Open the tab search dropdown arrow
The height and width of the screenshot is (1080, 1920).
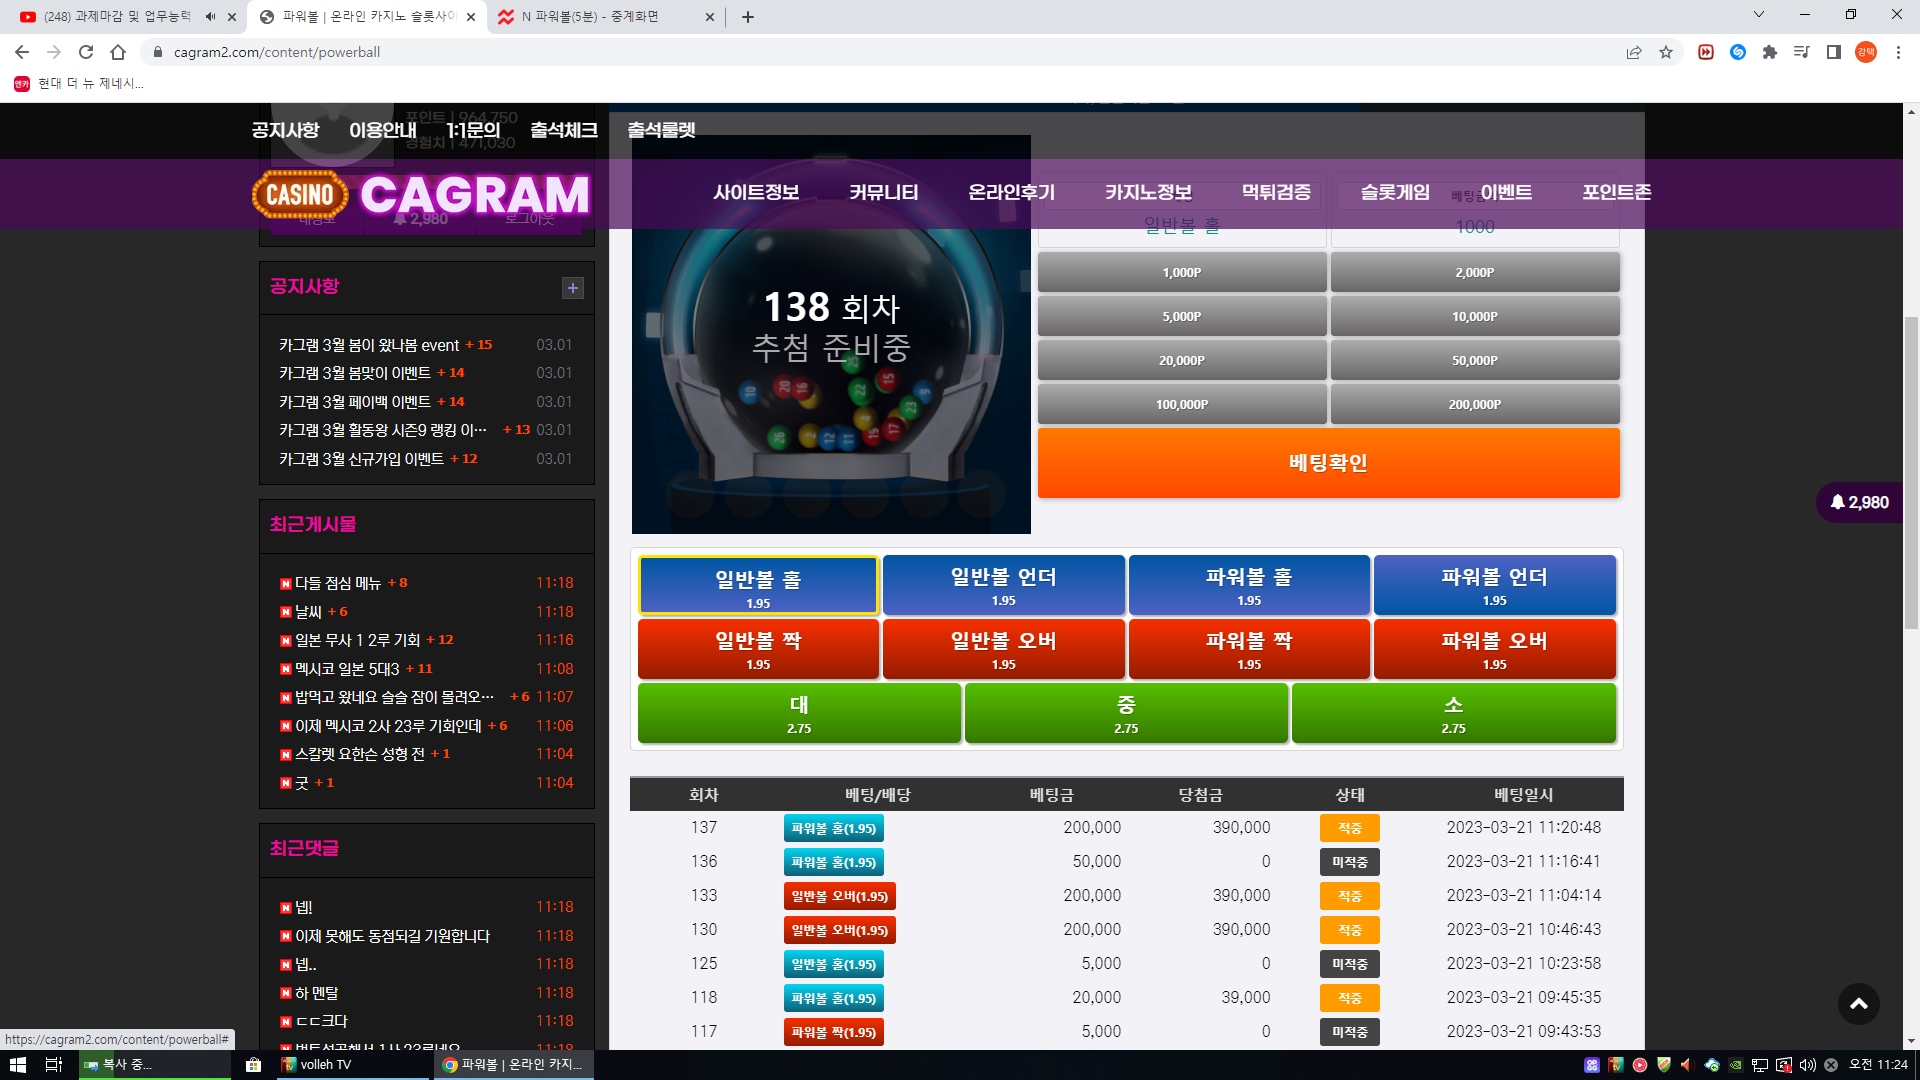pyautogui.click(x=1758, y=15)
